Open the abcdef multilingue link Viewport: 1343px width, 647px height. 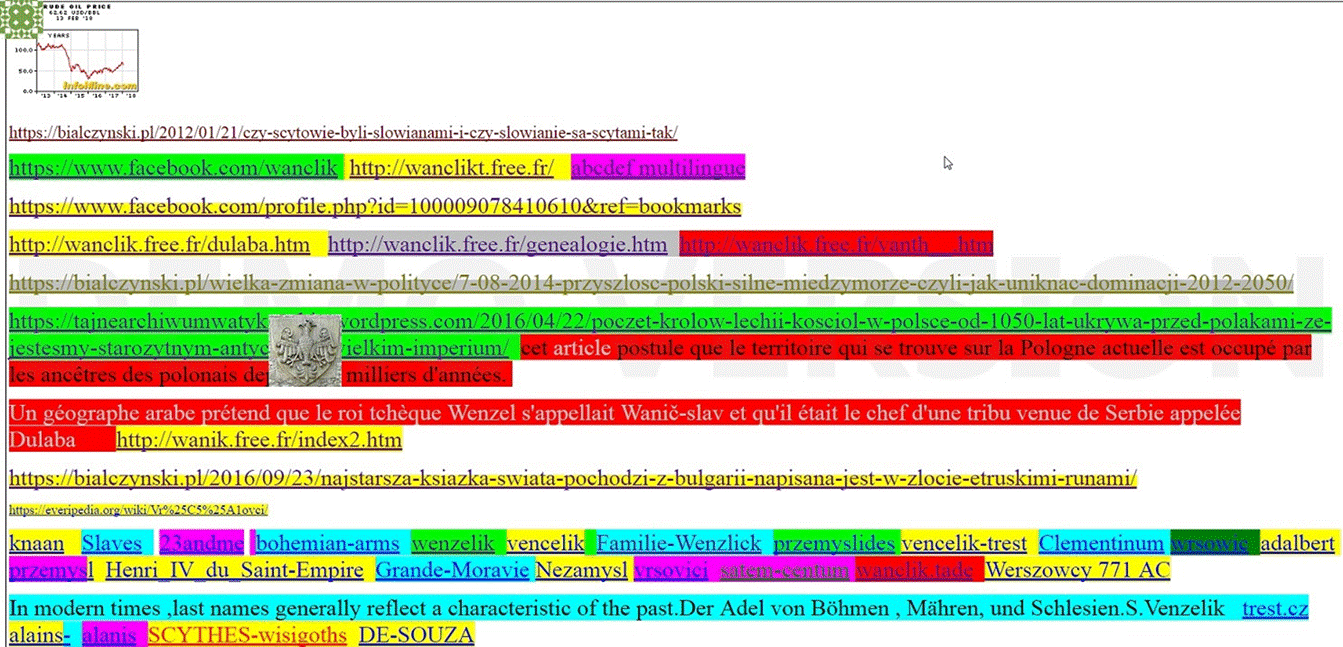(658, 168)
